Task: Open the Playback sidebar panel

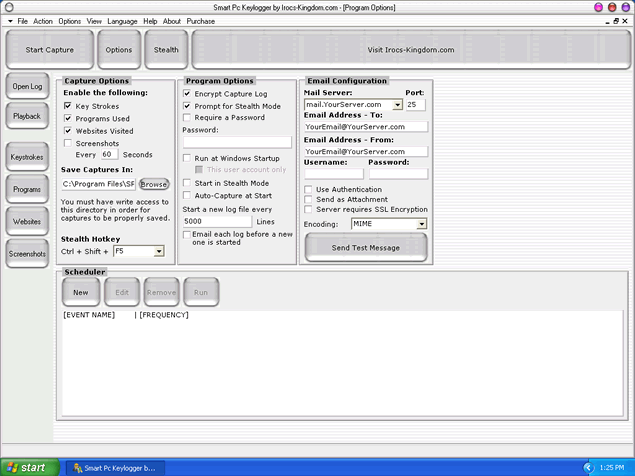Action: pos(27,116)
